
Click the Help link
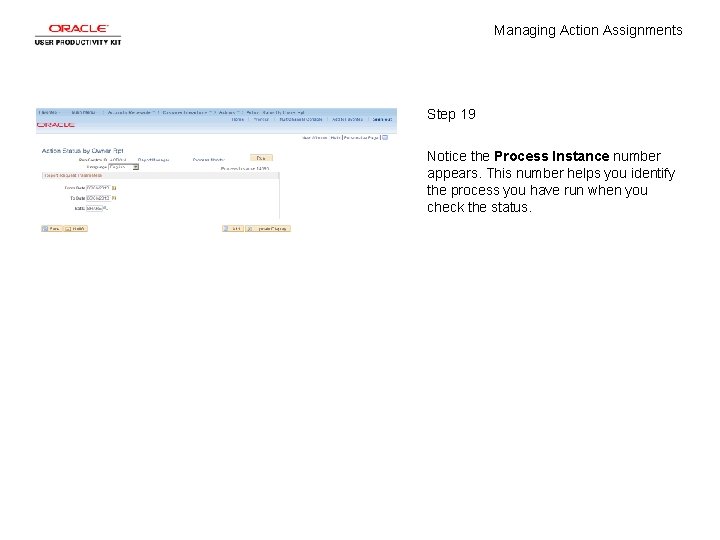(x=335, y=138)
